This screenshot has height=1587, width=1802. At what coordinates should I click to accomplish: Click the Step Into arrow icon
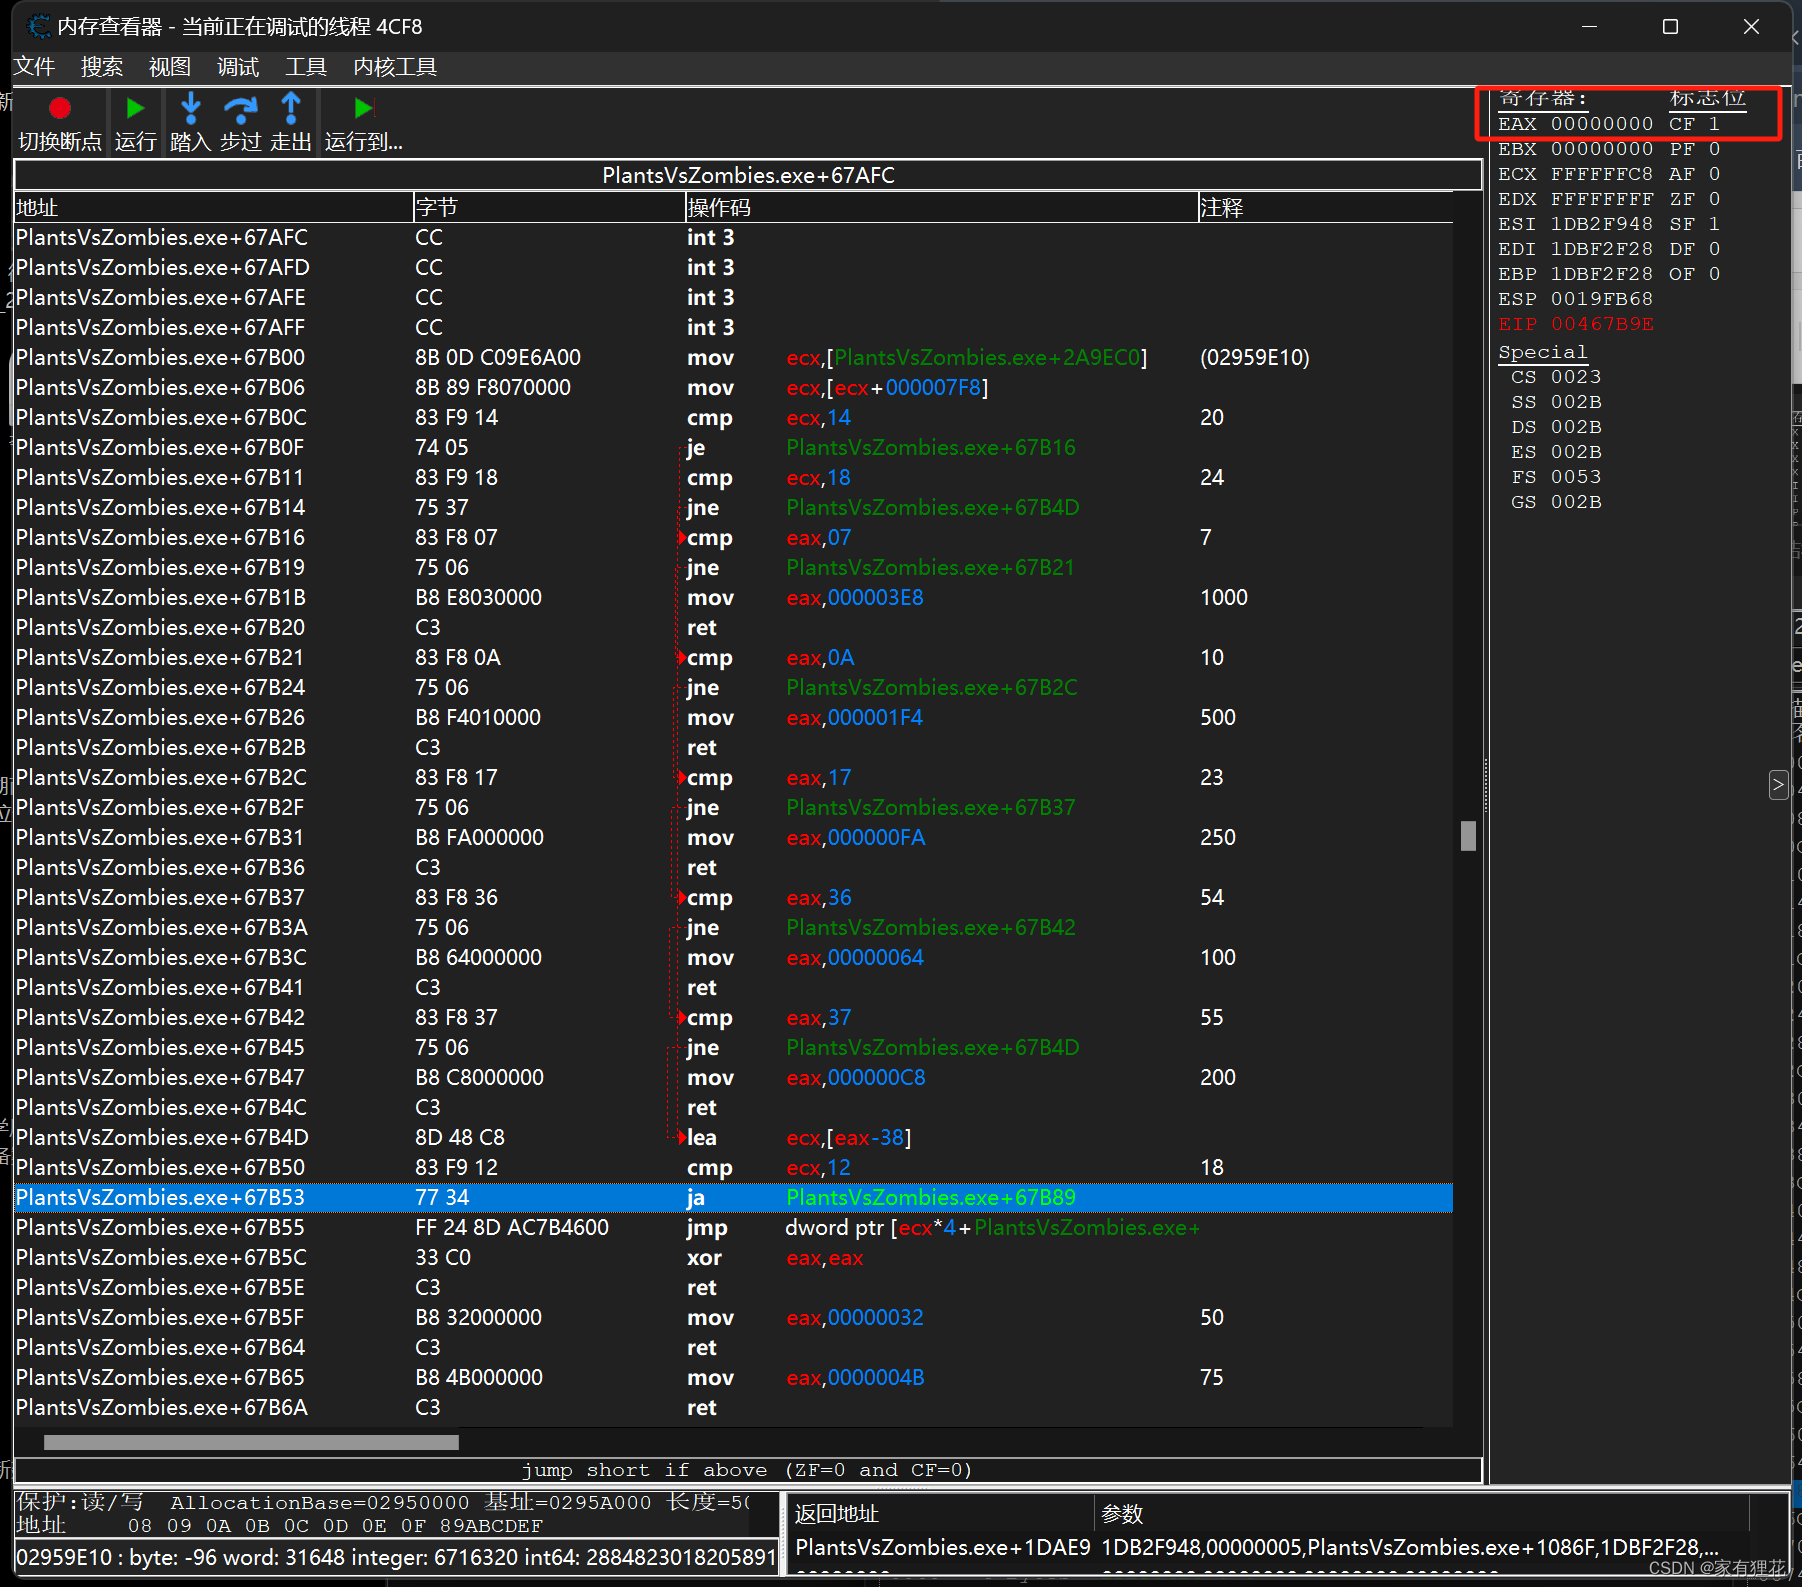190,108
